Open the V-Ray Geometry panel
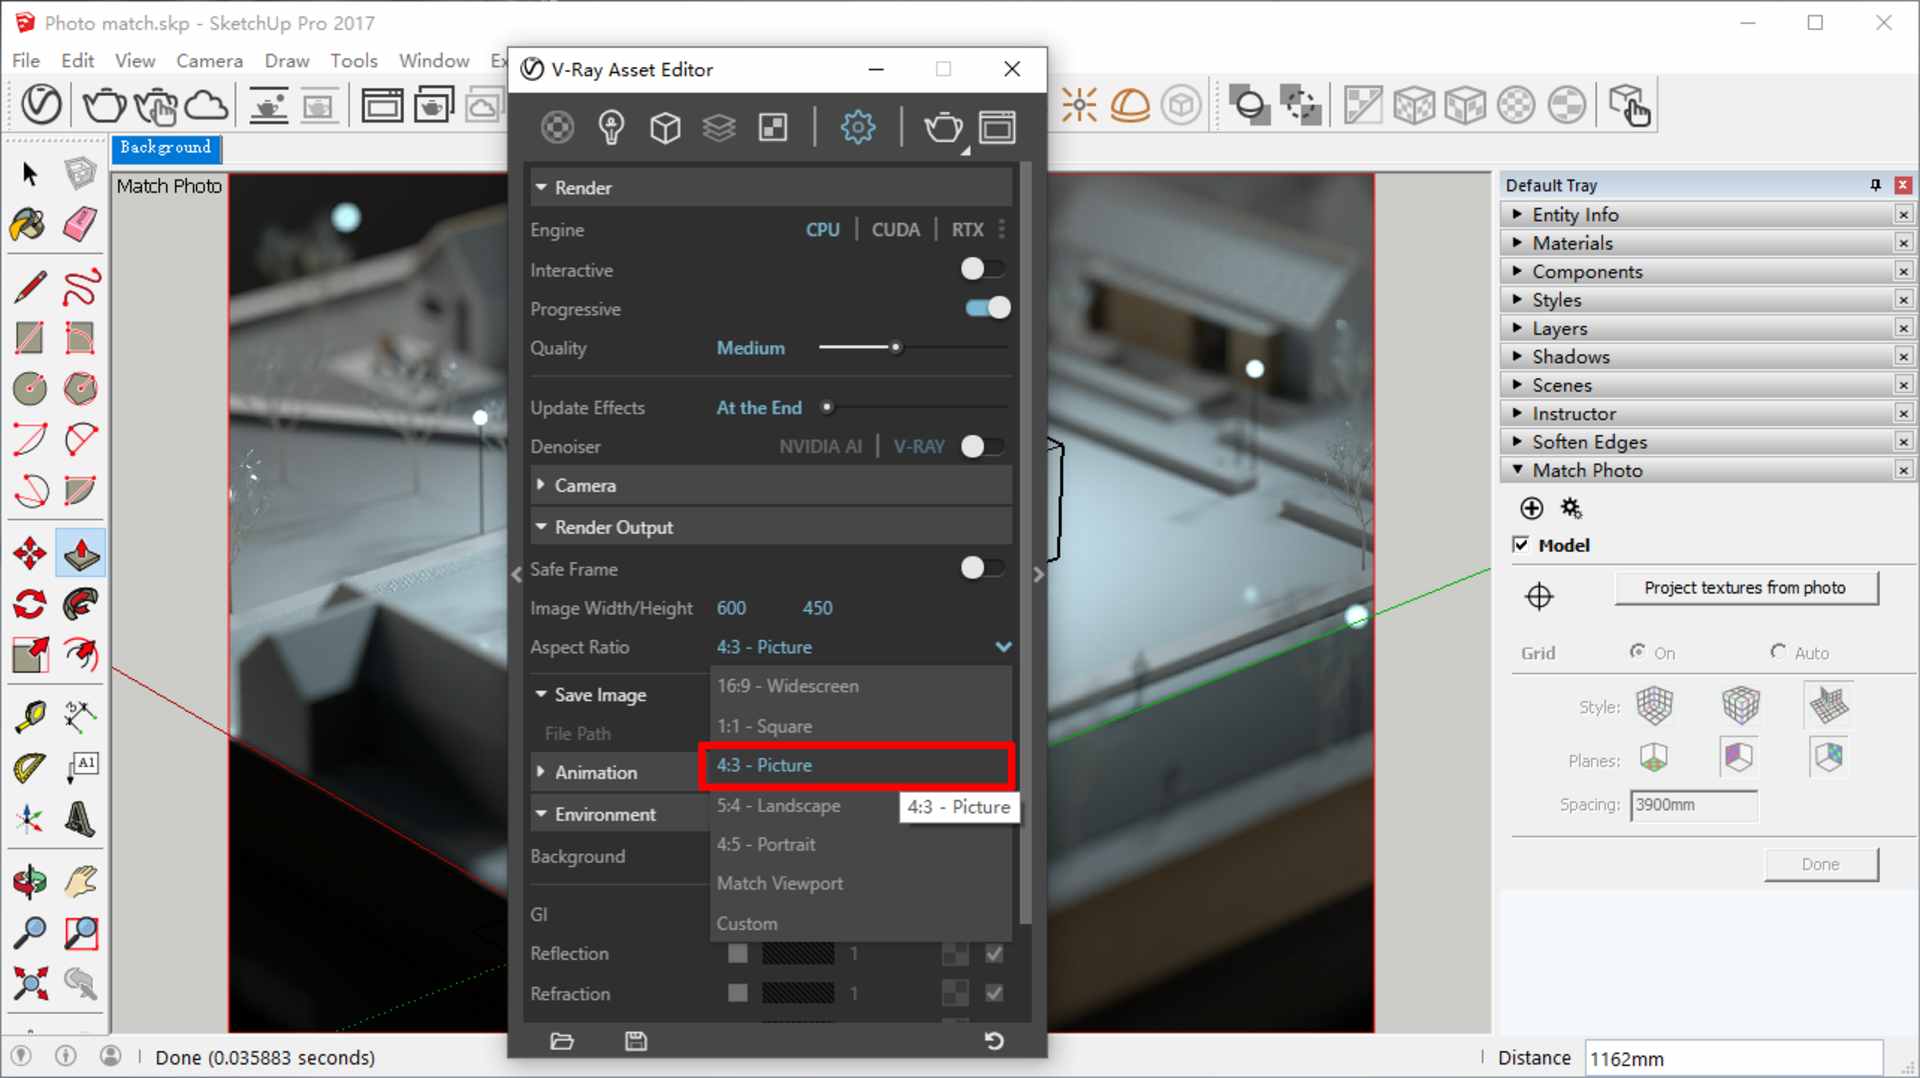1920x1078 pixels. 665,127
